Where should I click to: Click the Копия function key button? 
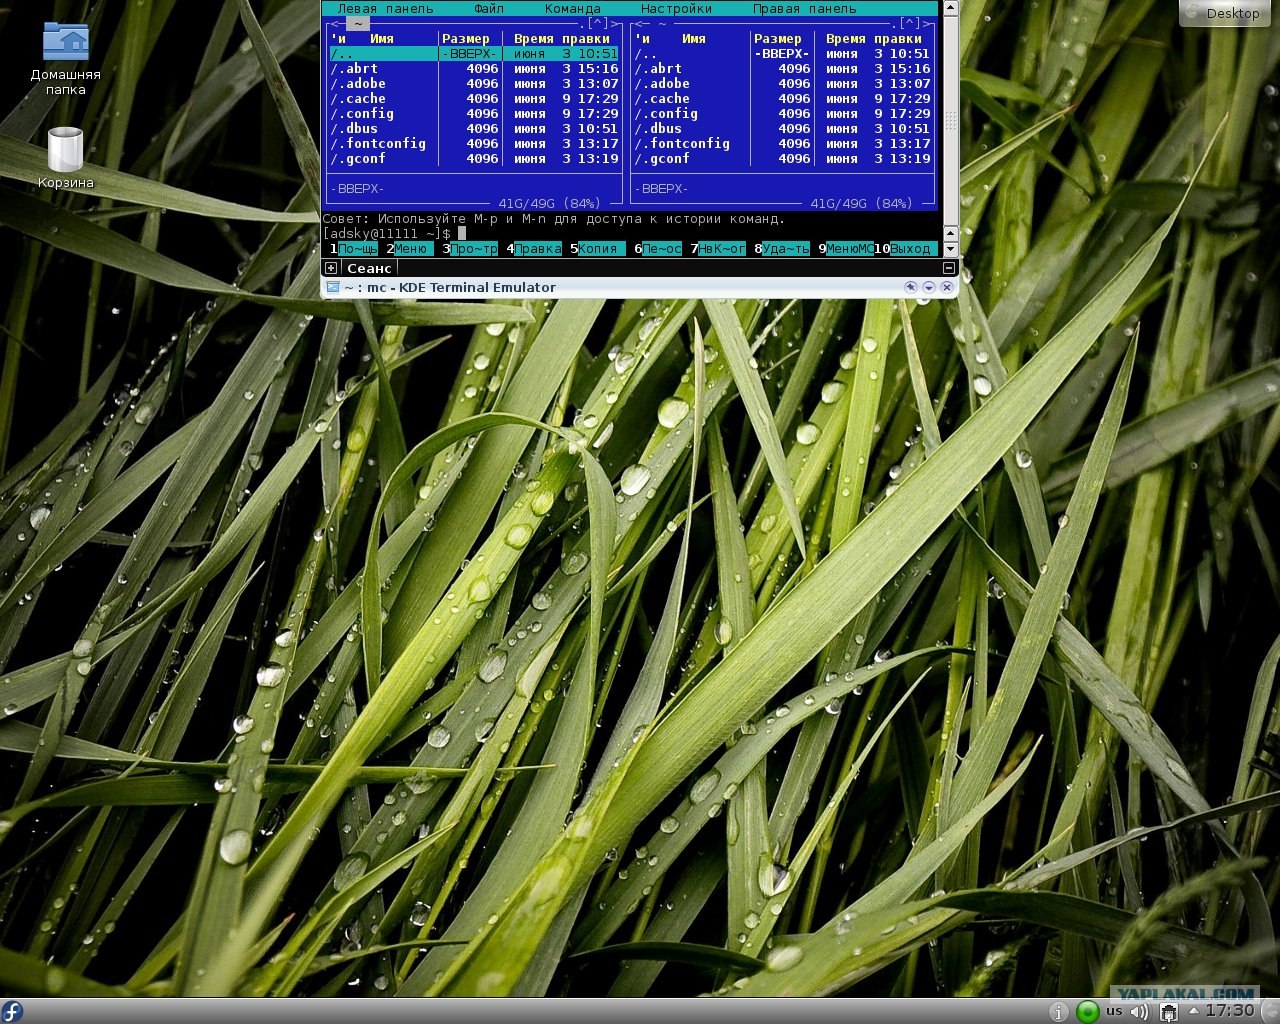pyautogui.click(x=598, y=248)
